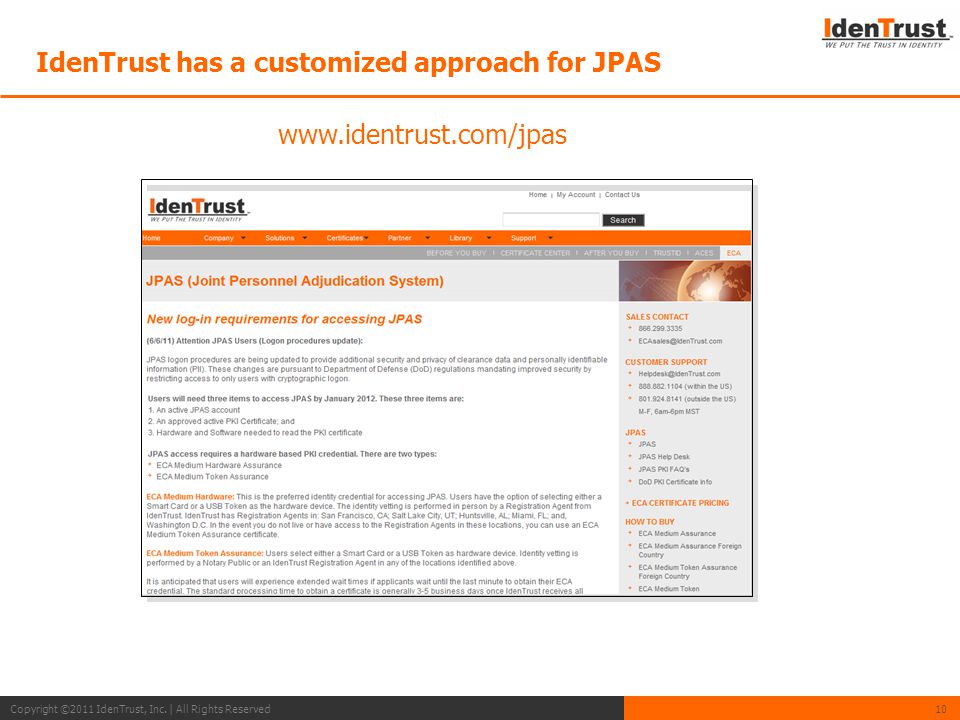Open the Partner menu

click(400, 238)
